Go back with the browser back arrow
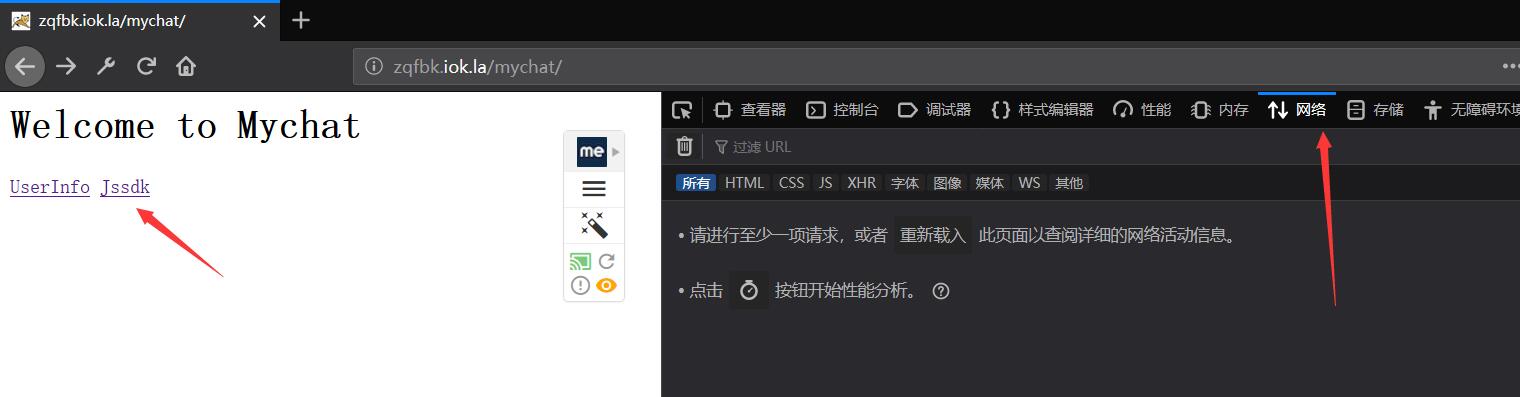 (25, 67)
